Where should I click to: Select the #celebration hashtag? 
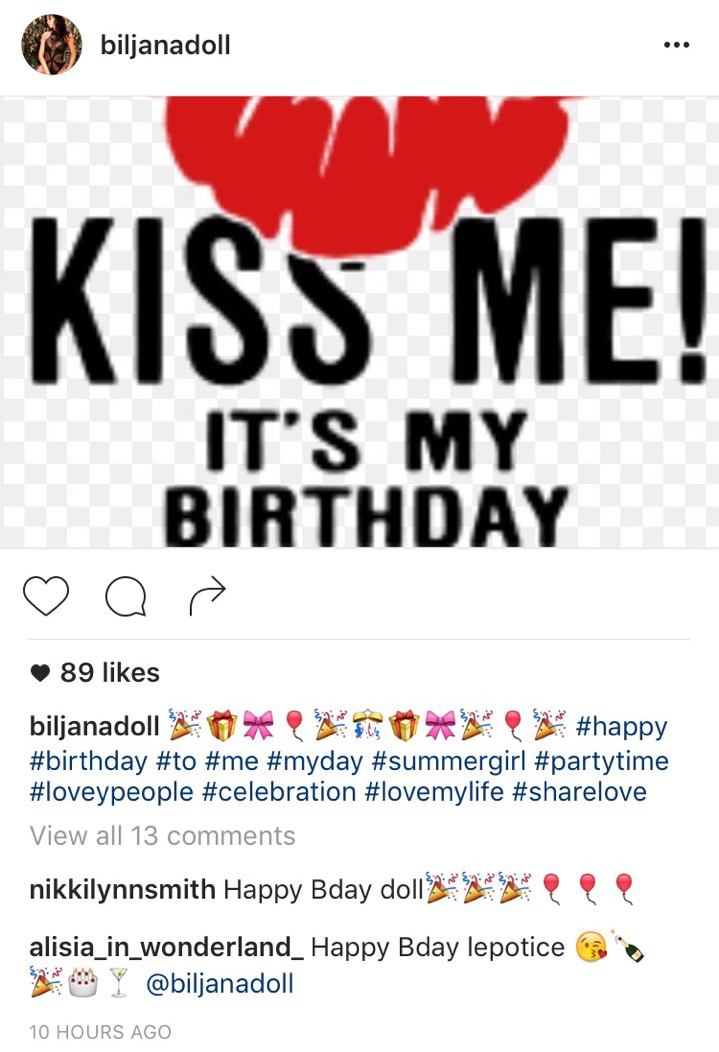(x=278, y=792)
